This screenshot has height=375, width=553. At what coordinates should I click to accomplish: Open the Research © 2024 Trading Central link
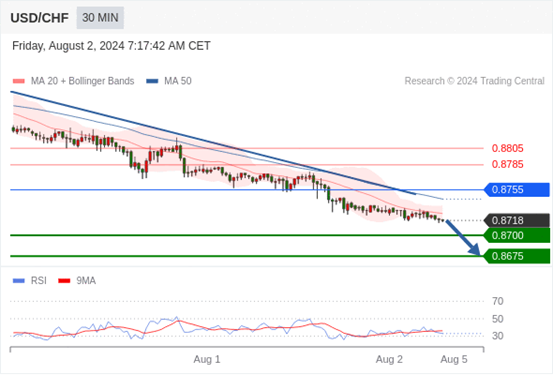coord(474,81)
